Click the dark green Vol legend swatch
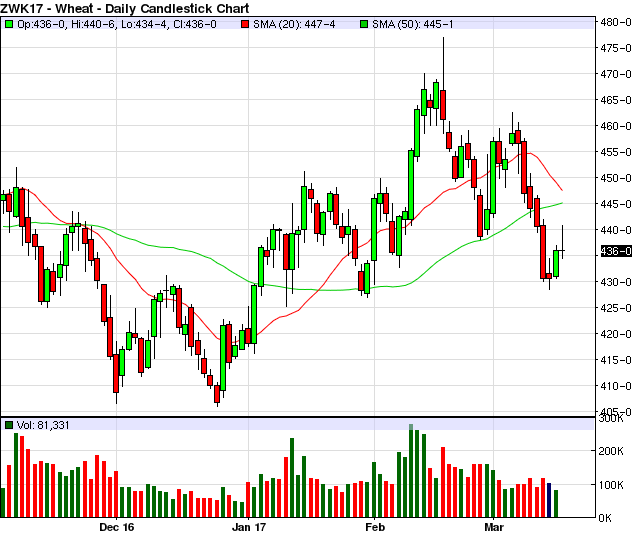640x536 pixels. pyautogui.click(x=9, y=425)
